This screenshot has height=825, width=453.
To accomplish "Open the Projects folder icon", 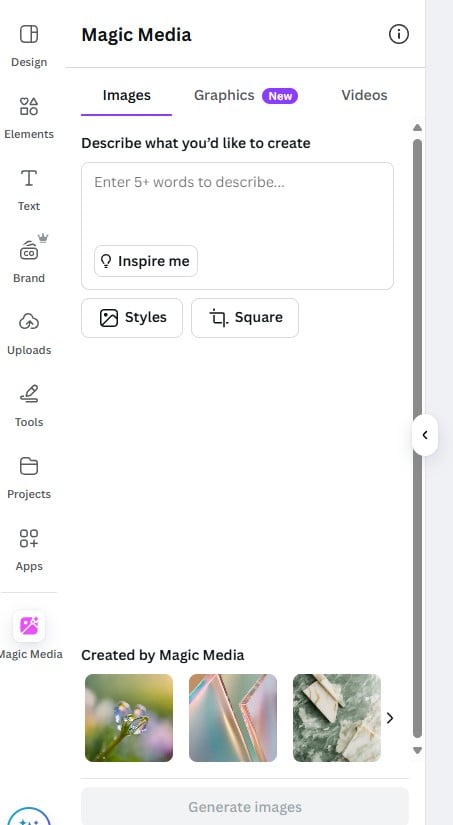I will [29, 466].
